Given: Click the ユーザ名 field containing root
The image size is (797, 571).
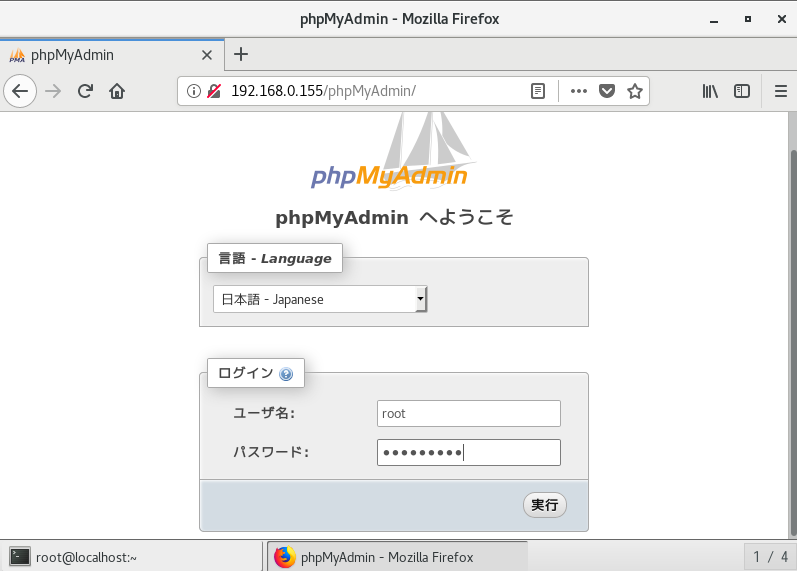Looking at the screenshot, I should tap(469, 413).
